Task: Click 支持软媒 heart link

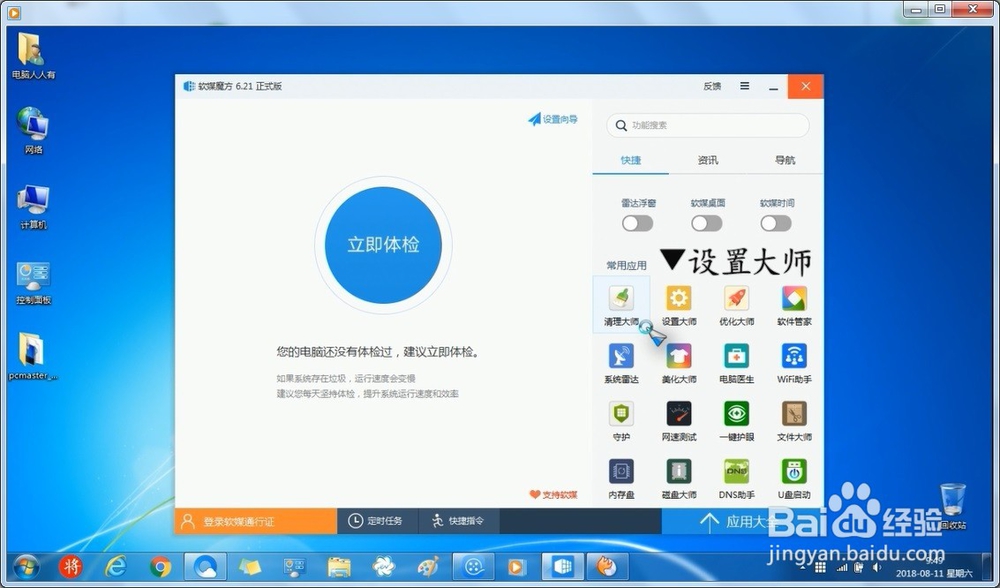Action: (553, 495)
